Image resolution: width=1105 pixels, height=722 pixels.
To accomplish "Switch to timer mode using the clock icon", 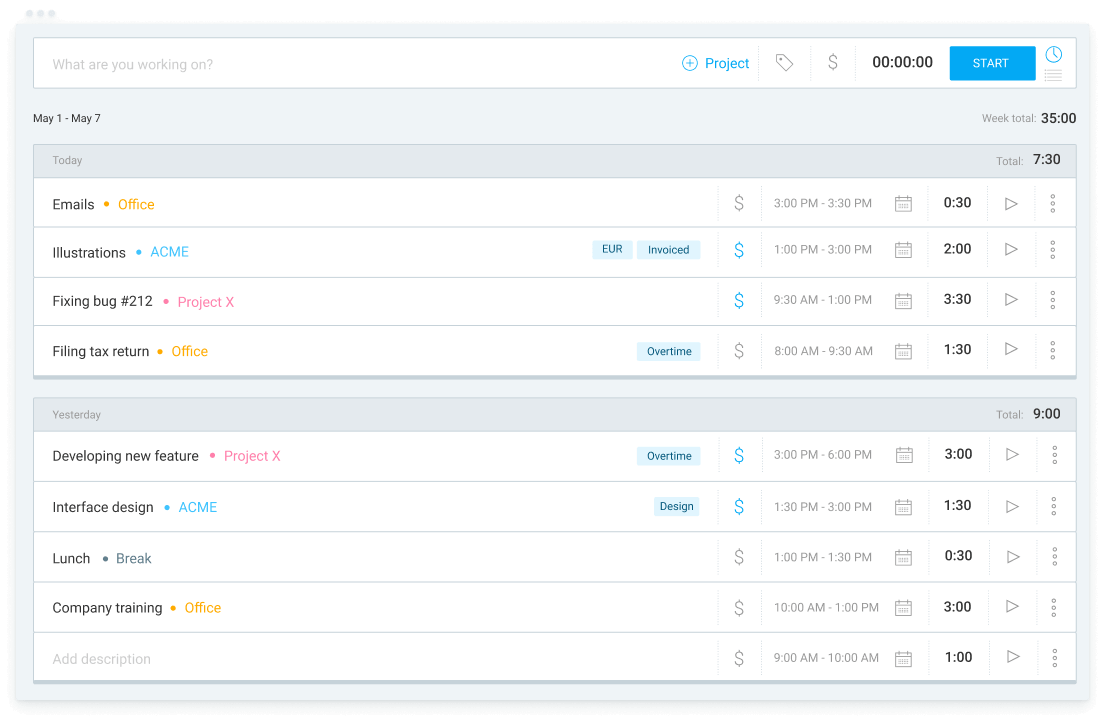I will [x=1053, y=54].
